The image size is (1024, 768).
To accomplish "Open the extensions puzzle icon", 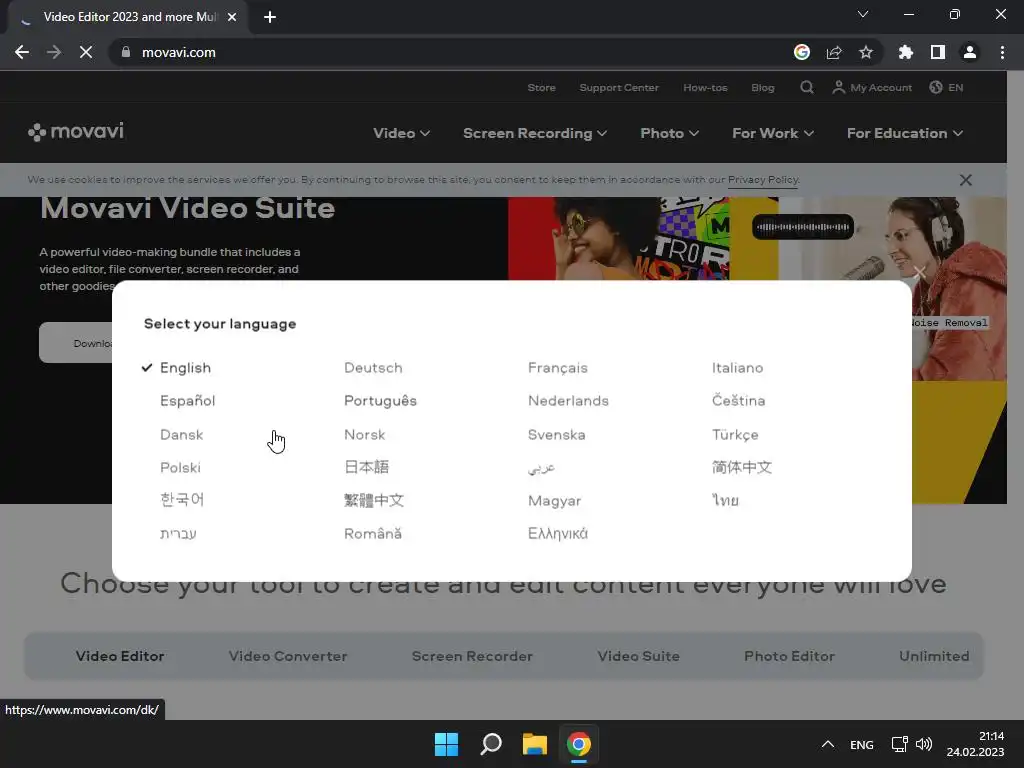I will tap(905, 52).
